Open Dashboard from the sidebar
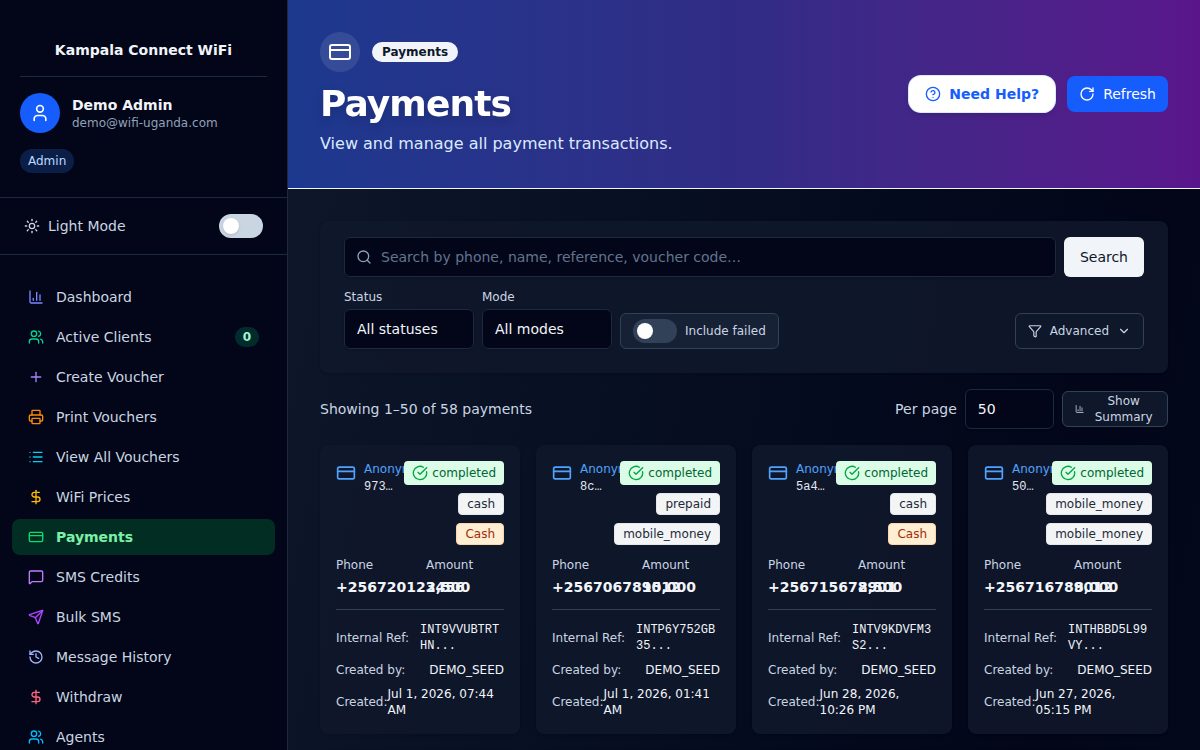Viewport: 1200px width, 750px height. pyautogui.click(x=143, y=297)
